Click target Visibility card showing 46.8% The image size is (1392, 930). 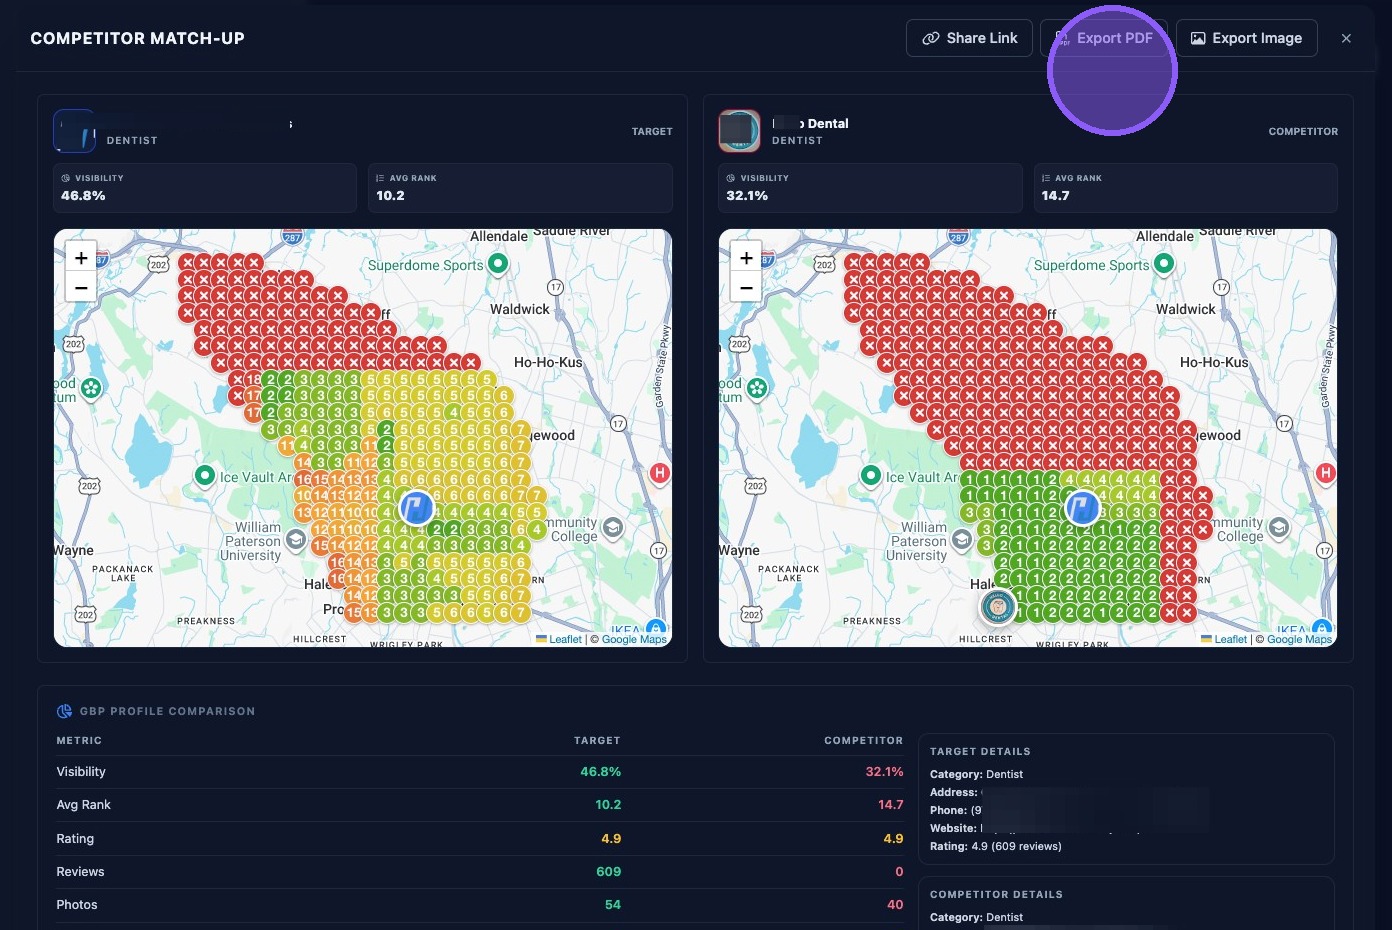(205, 188)
